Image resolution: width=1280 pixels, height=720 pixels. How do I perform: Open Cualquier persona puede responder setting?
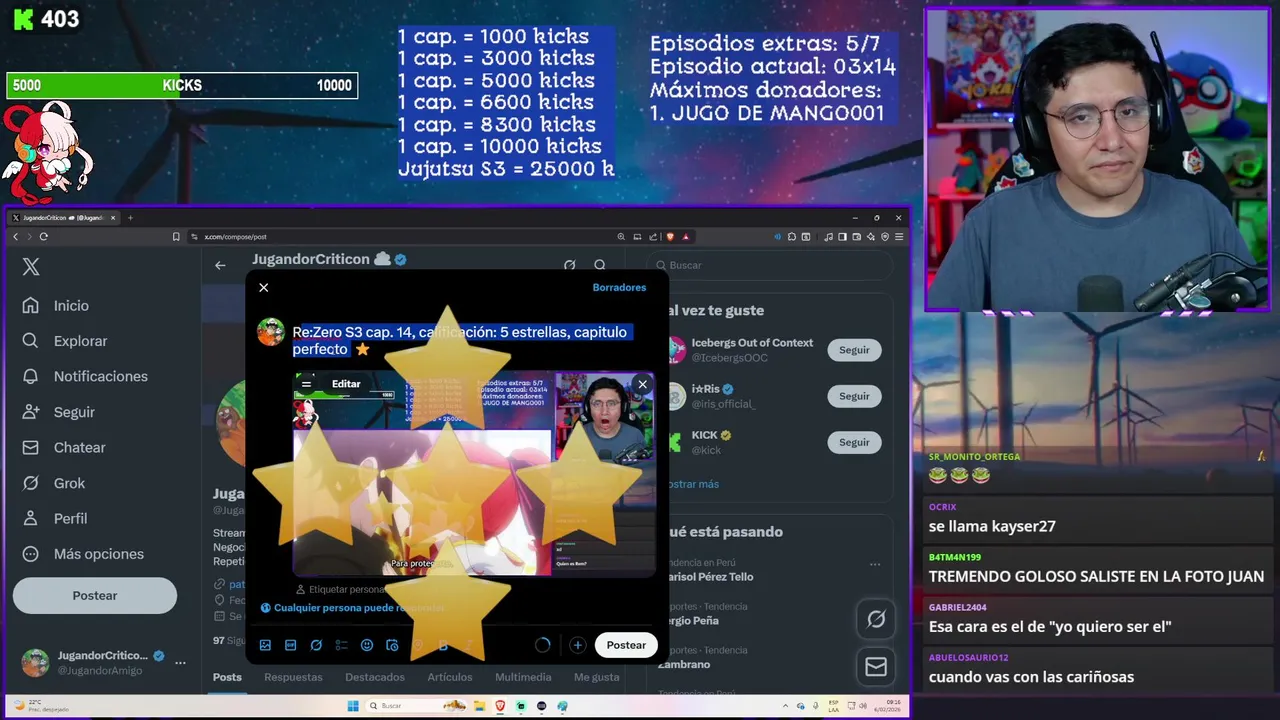[352, 607]
